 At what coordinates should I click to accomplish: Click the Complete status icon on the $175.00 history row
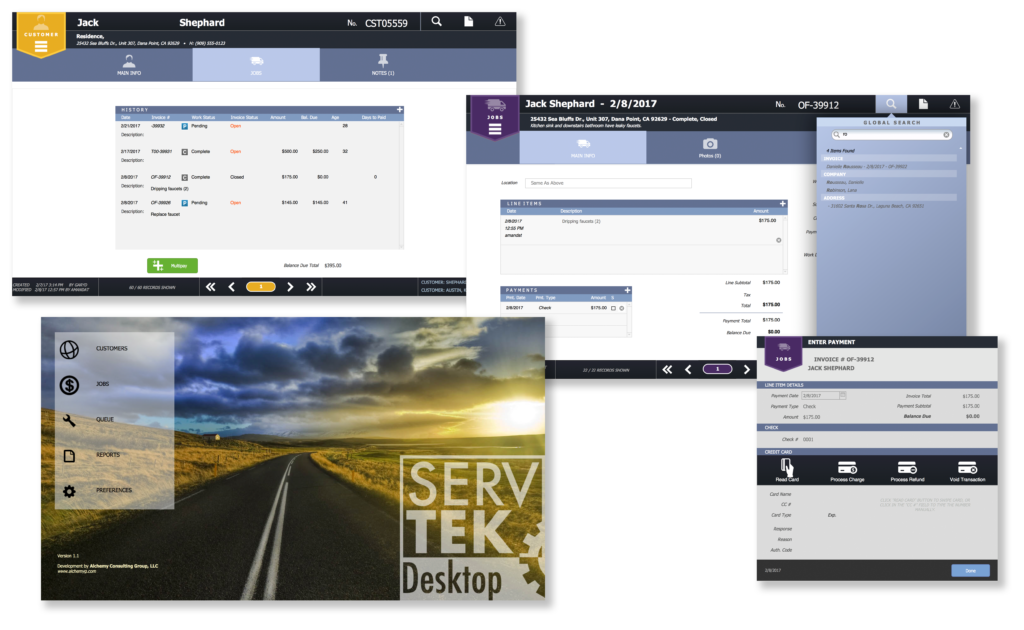[184, 177]
